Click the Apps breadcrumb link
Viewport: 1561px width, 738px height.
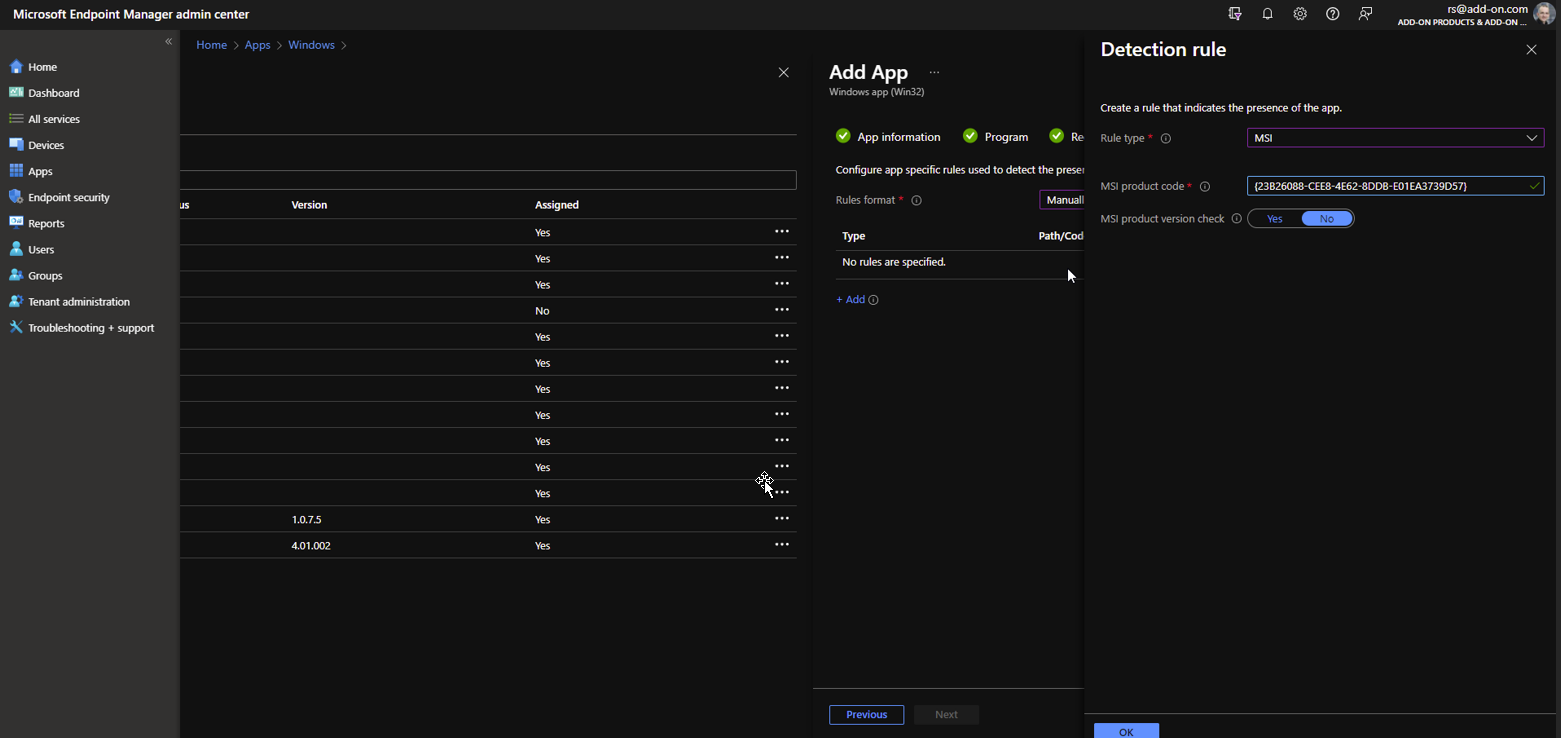(x=258, y=45)
